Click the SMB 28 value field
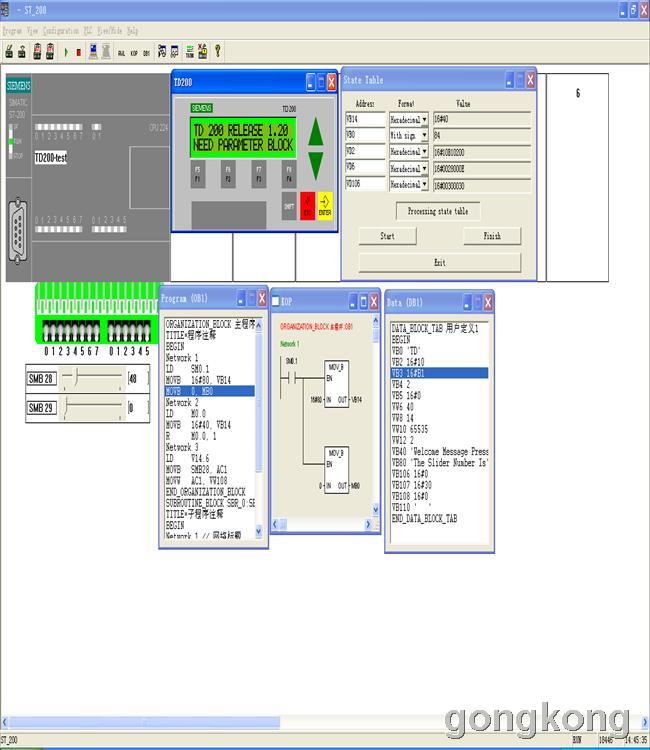Viewport: 650px width, 750px height. pyautogui.click(x=138, y=378)
